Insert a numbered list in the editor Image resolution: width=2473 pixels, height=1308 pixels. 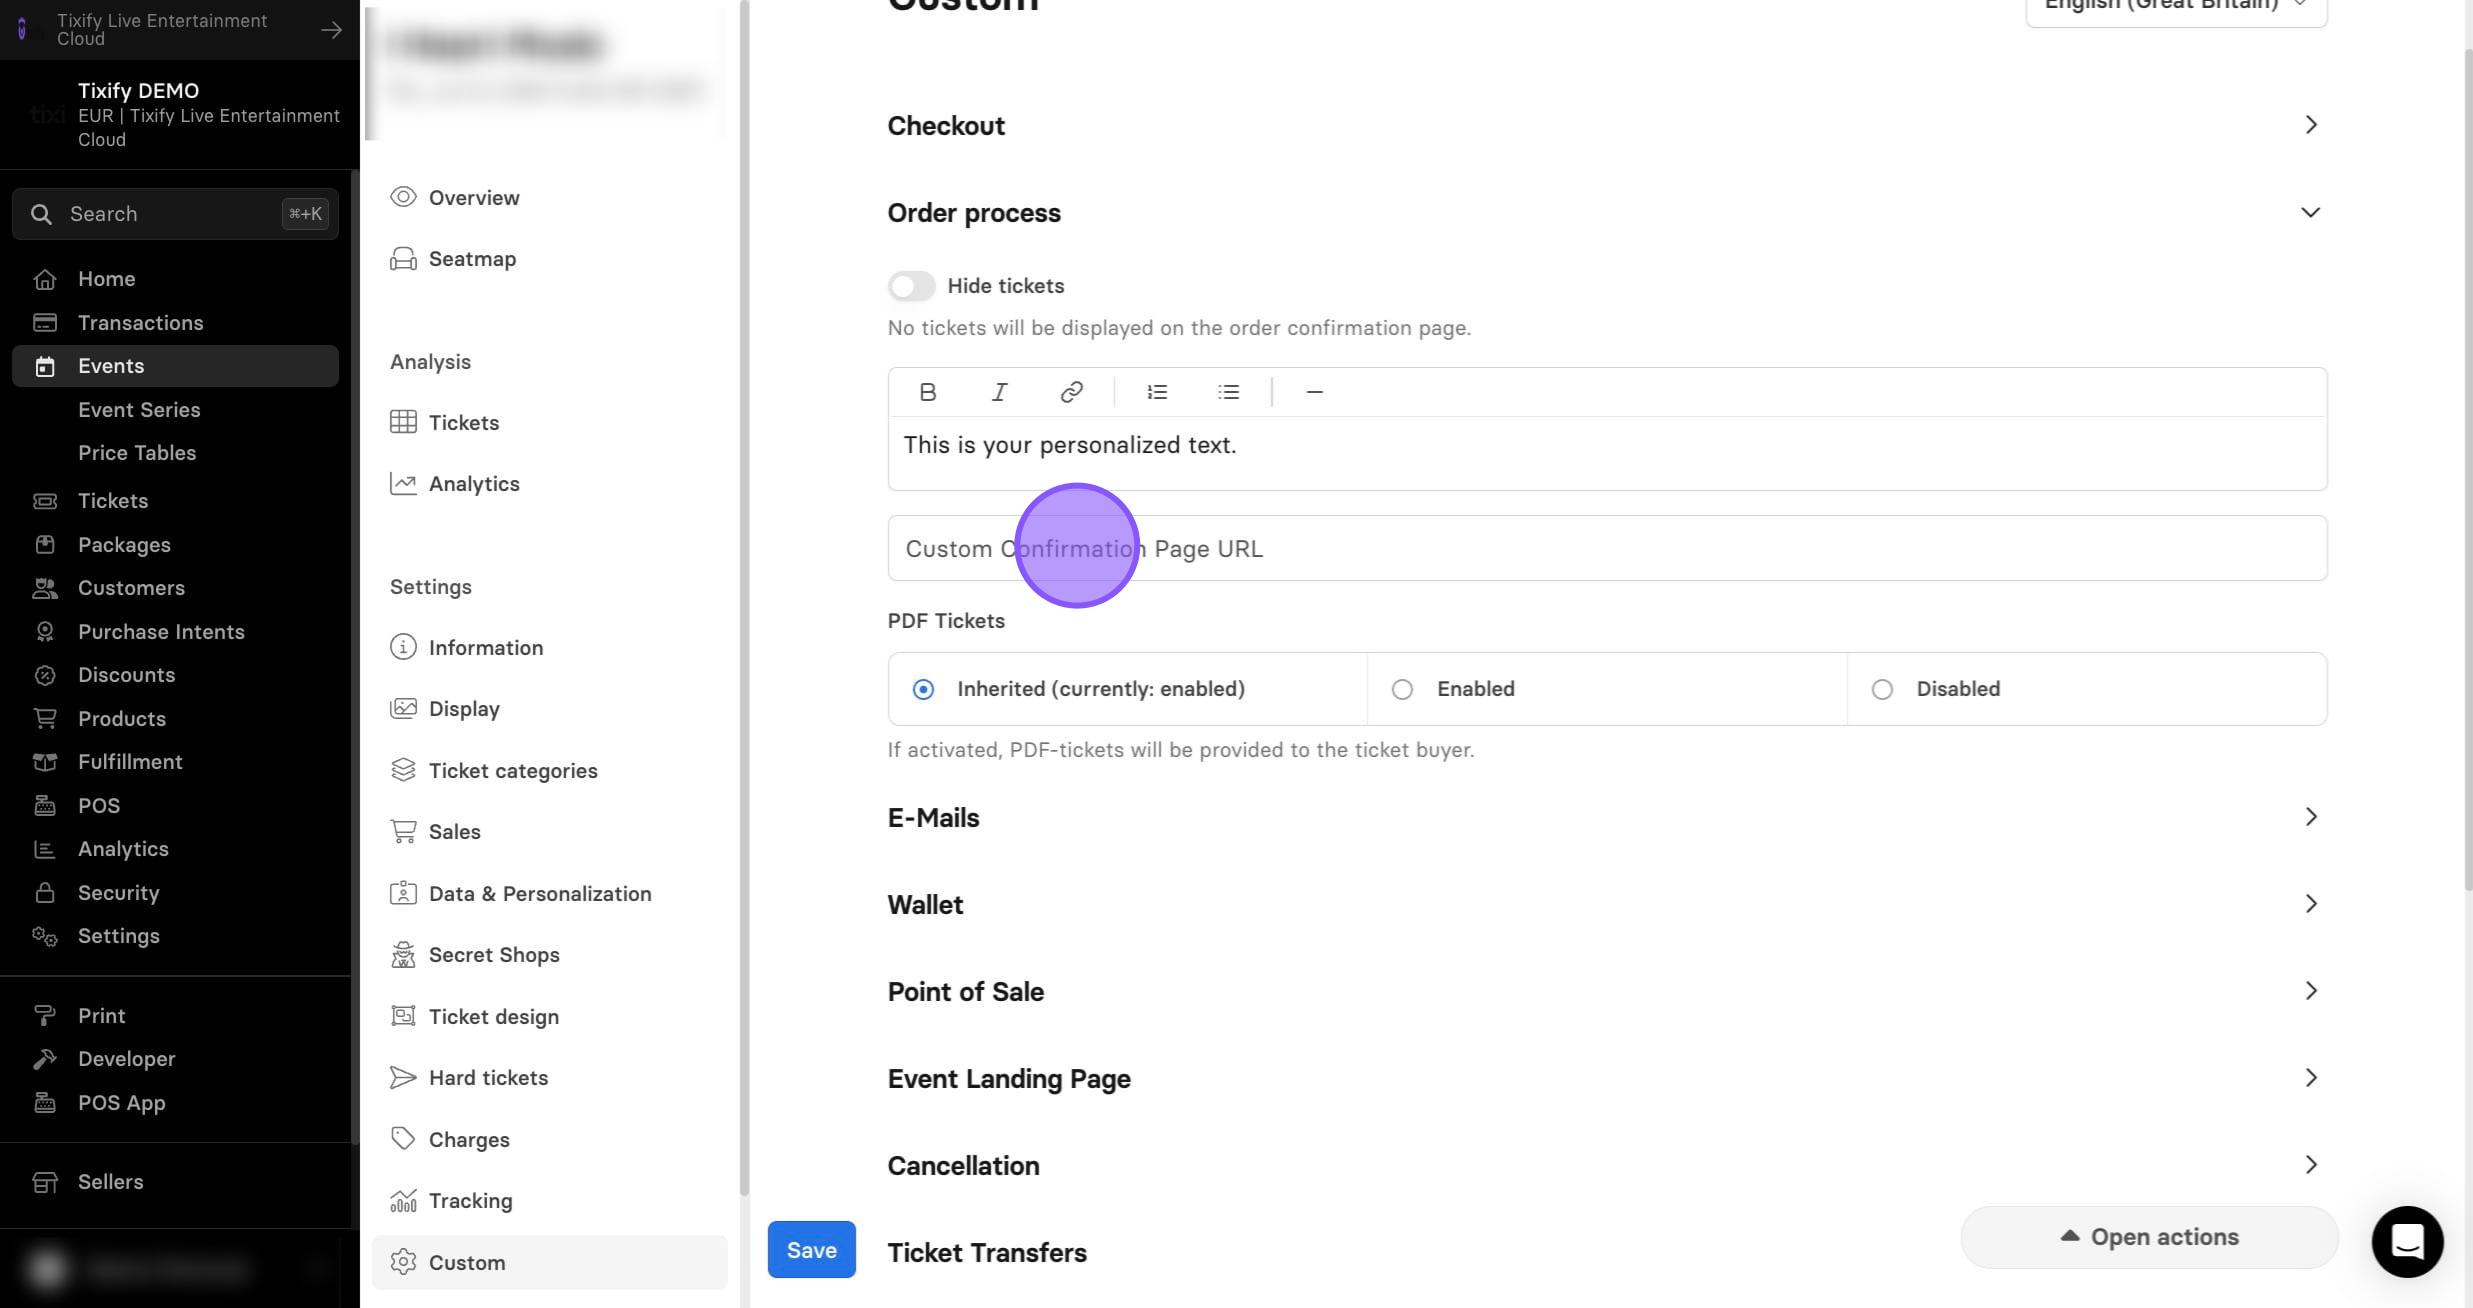pyautogui.click(x=1157, y=392)
